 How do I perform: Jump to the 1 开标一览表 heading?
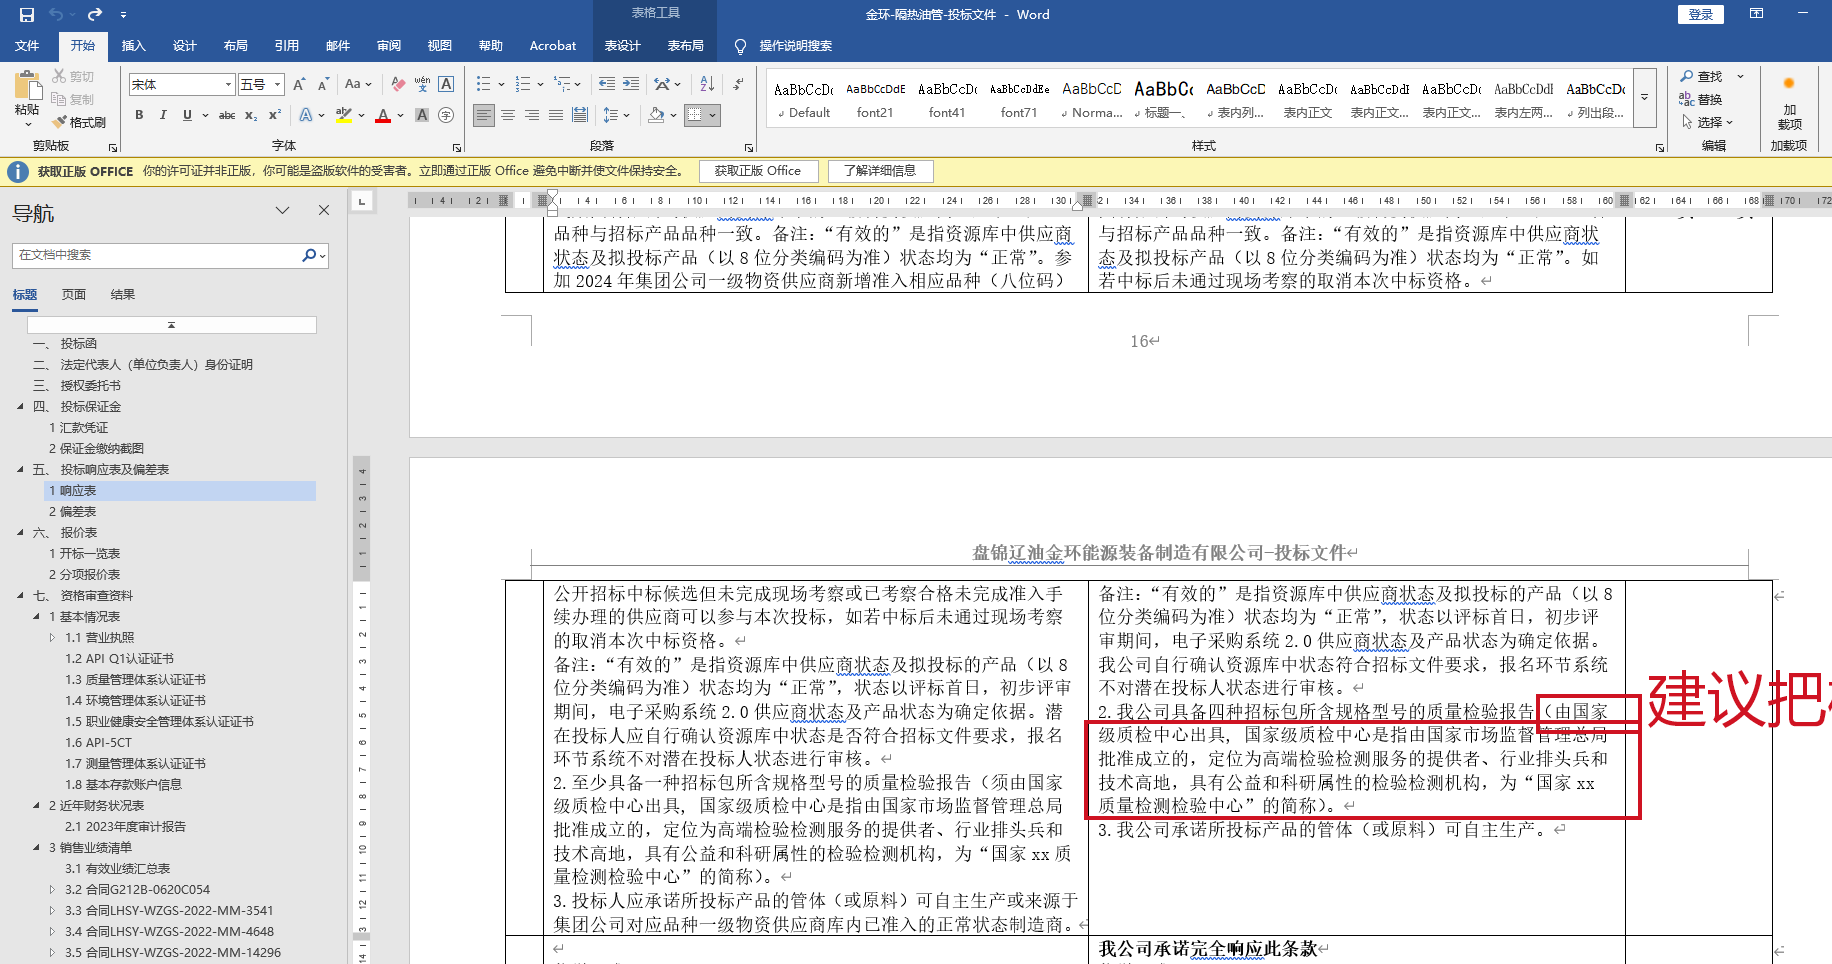point(85,554)
